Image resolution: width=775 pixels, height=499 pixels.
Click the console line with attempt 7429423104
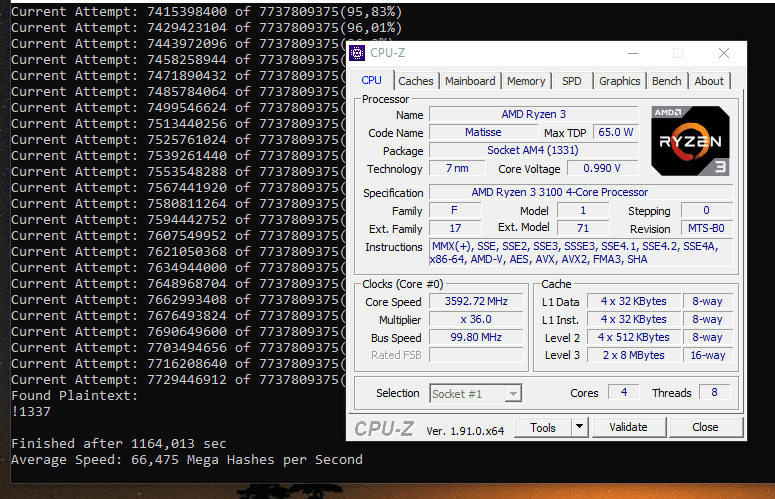[x=207, y=28]
